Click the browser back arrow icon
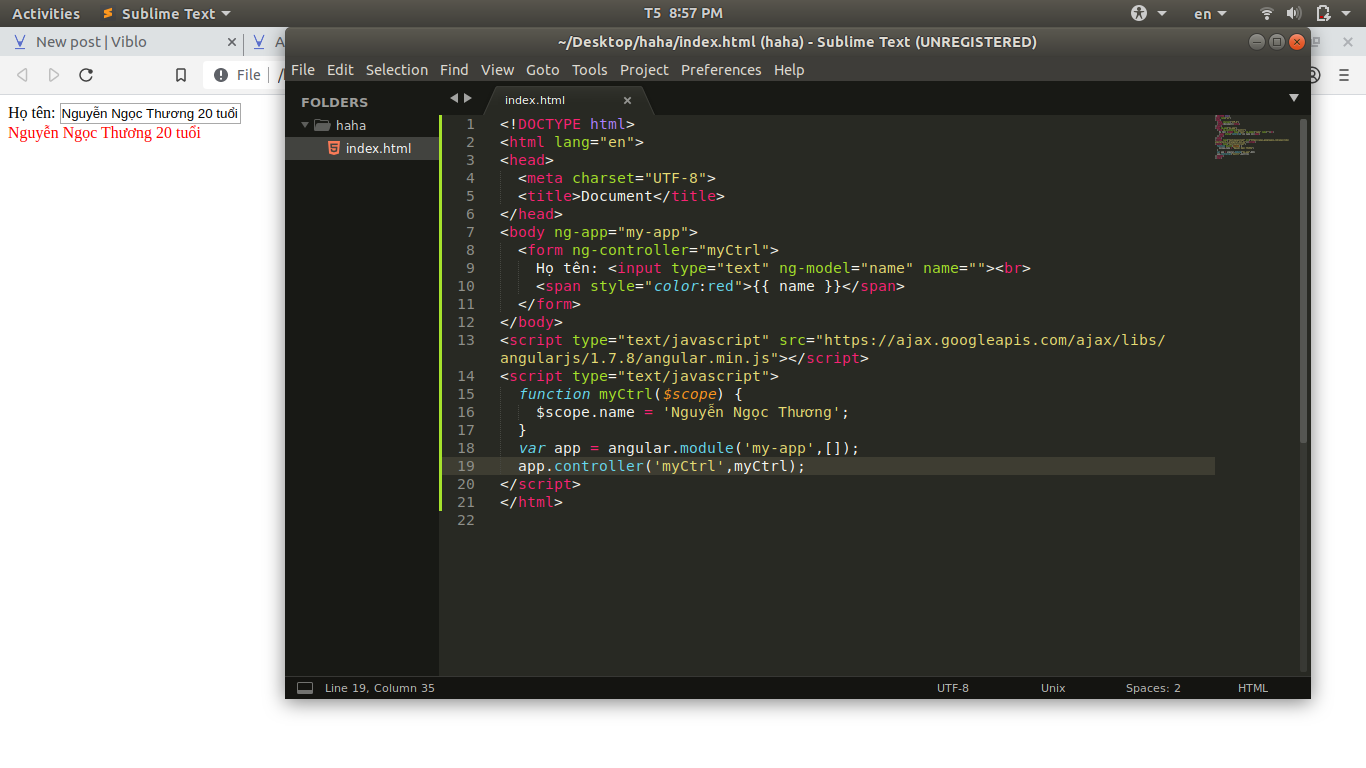Image resolution: width=1366 pixels, height=768 pixels. coord(22,75)
